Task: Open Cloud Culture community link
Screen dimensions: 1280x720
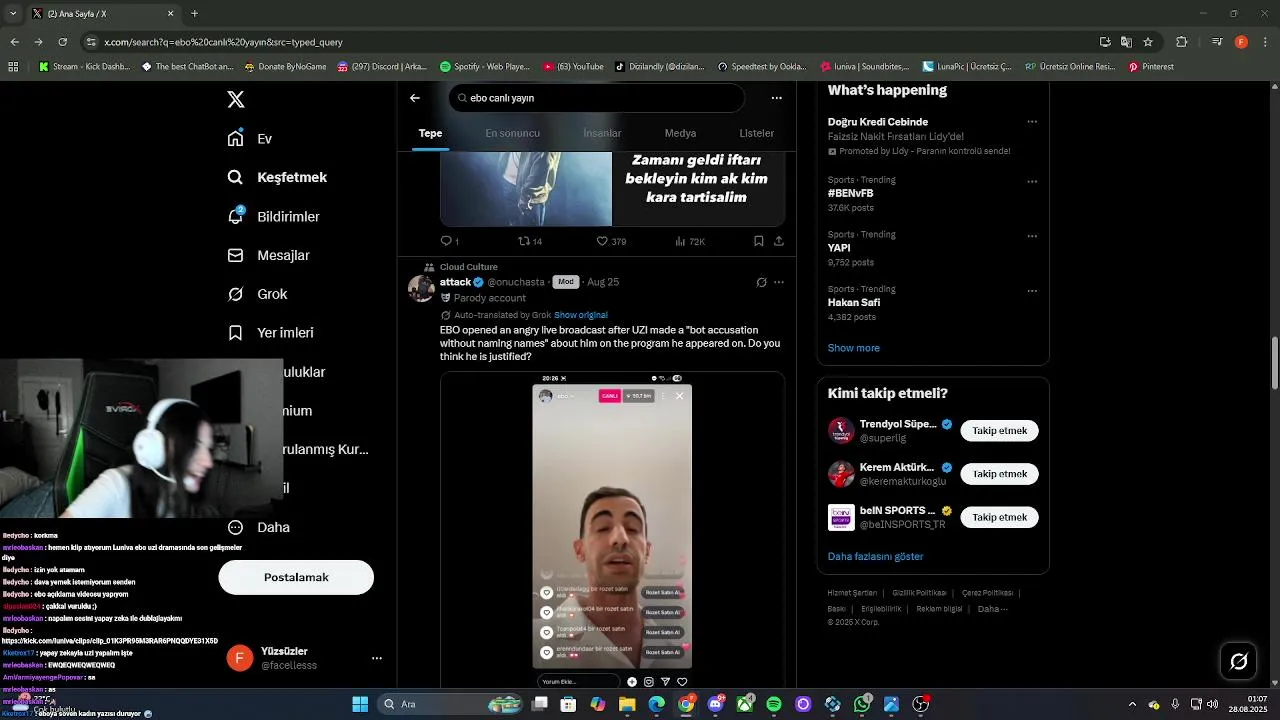Action: point(468,267)
